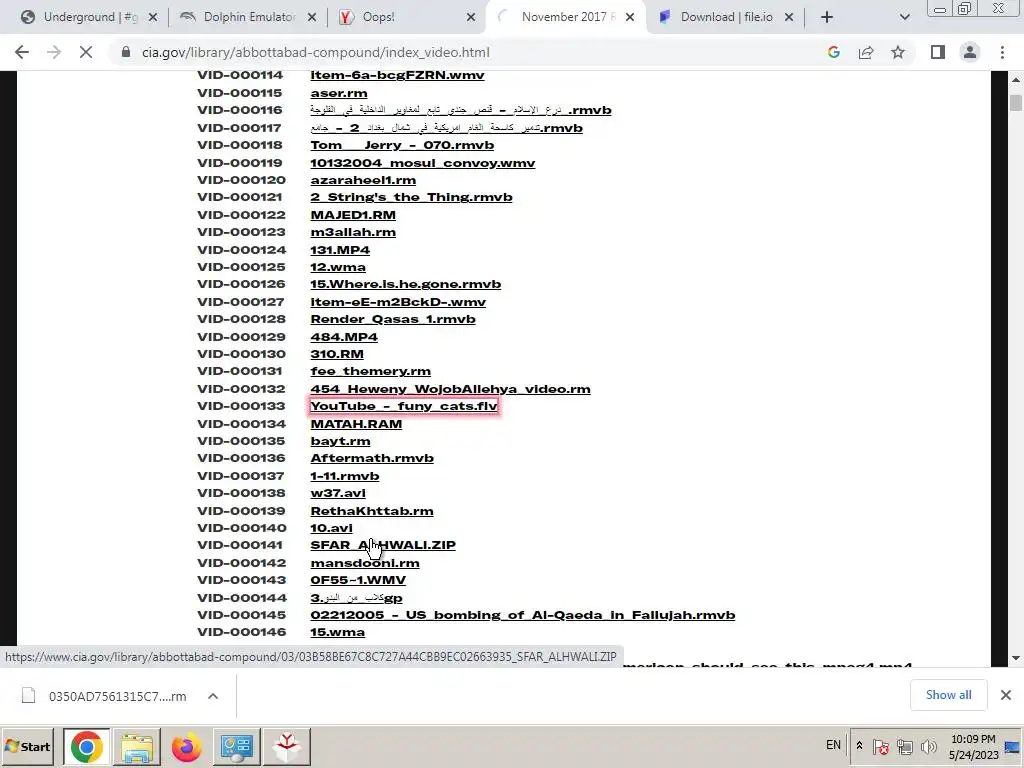Open 15.Where.is.he.gone.rmvb link
Image resolution: width=1024 pixels, height=768 pixels.
[x=406, y=284]
